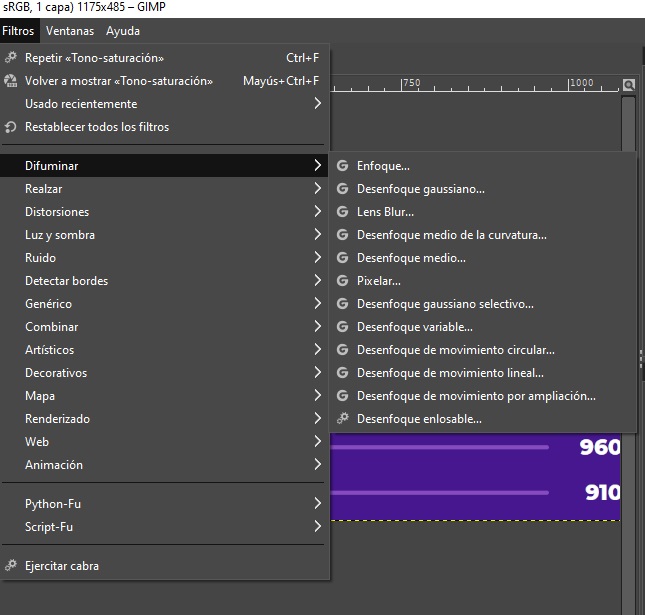Screen dimensions: 645x615
Task: Expand the Combinar submenu arrow
Action: (318, 327)
